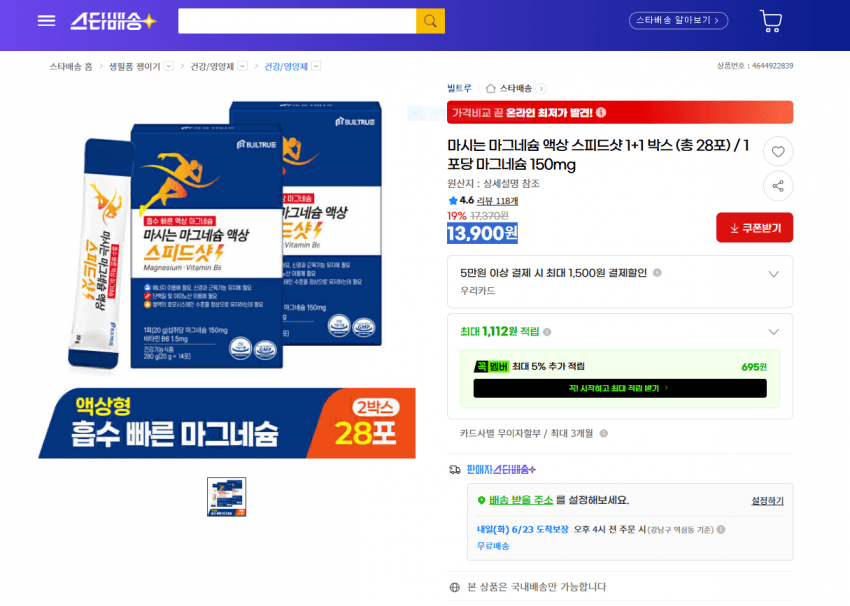
Task: Click the home icon beside 스타배송
Action: point(491,88)
